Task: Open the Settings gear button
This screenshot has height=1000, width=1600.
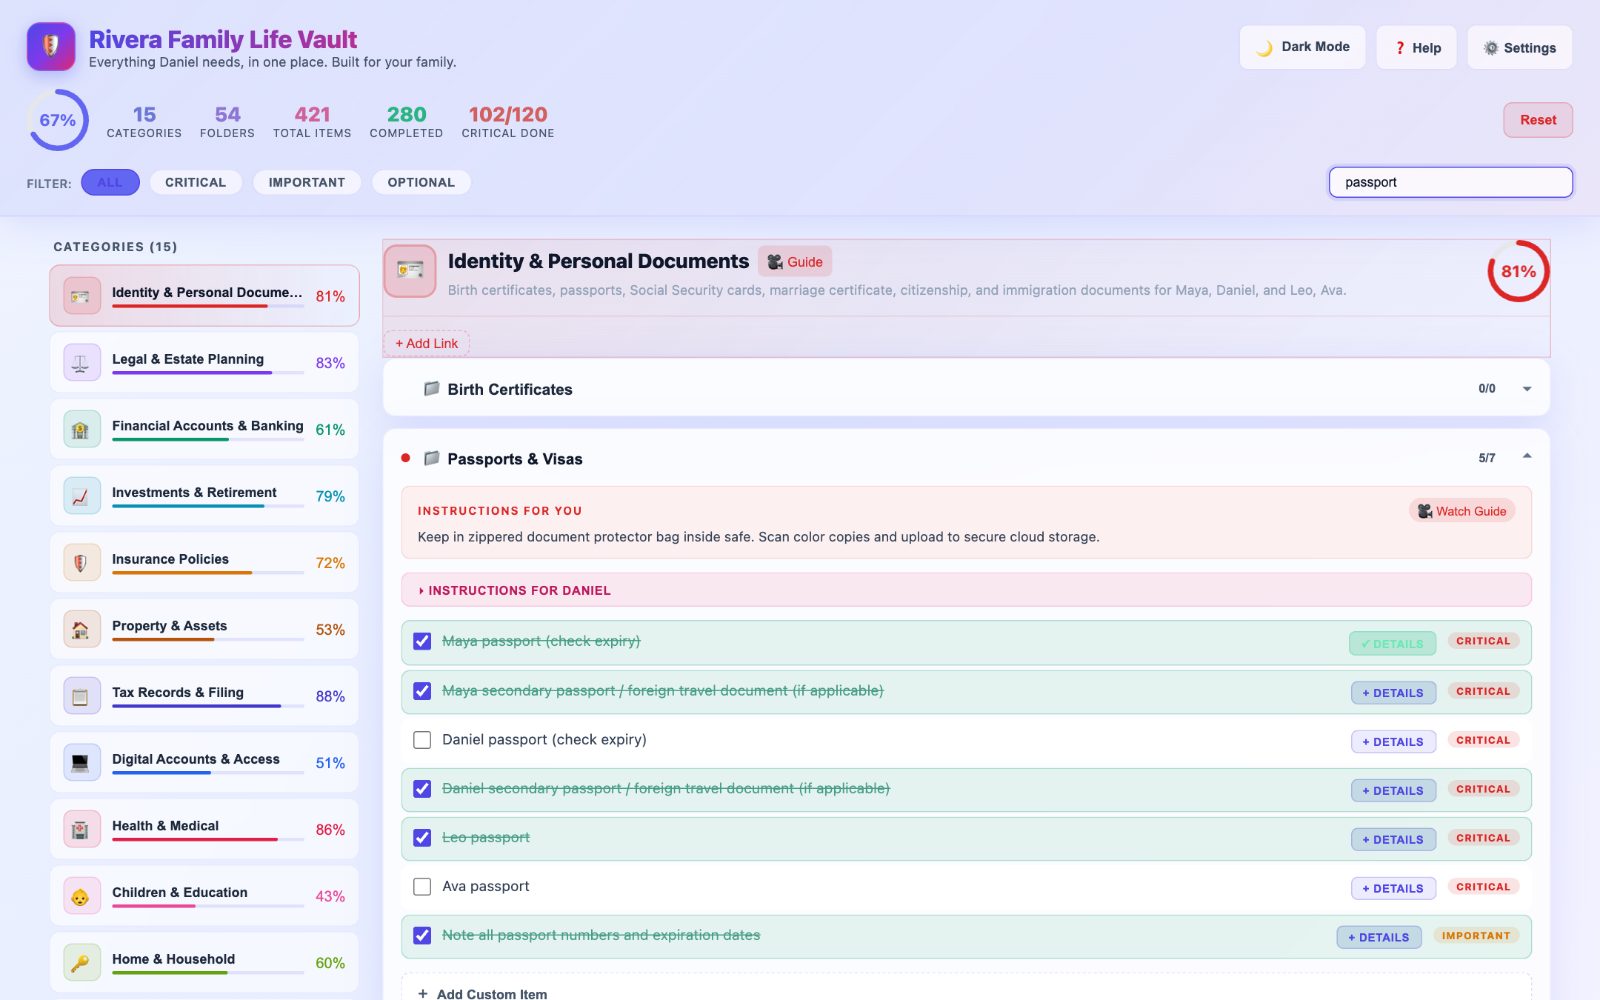Action: pos(1519,47)
